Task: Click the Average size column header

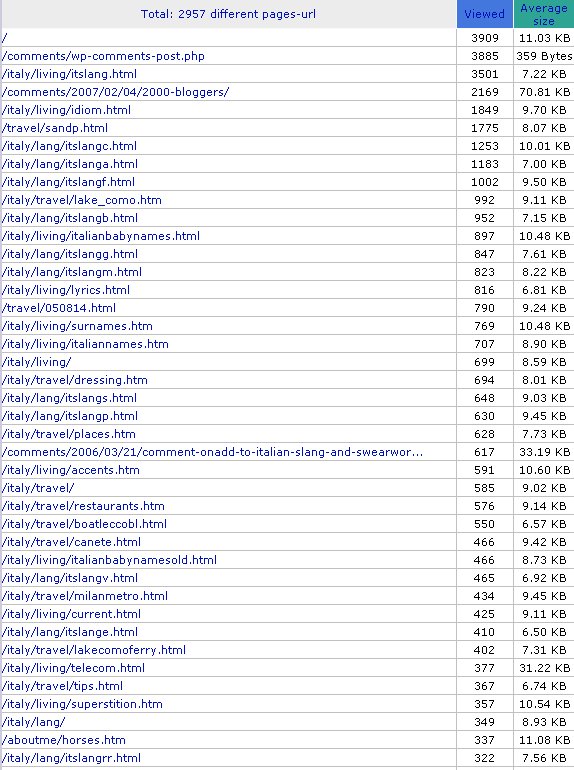Action: point(544,14)
